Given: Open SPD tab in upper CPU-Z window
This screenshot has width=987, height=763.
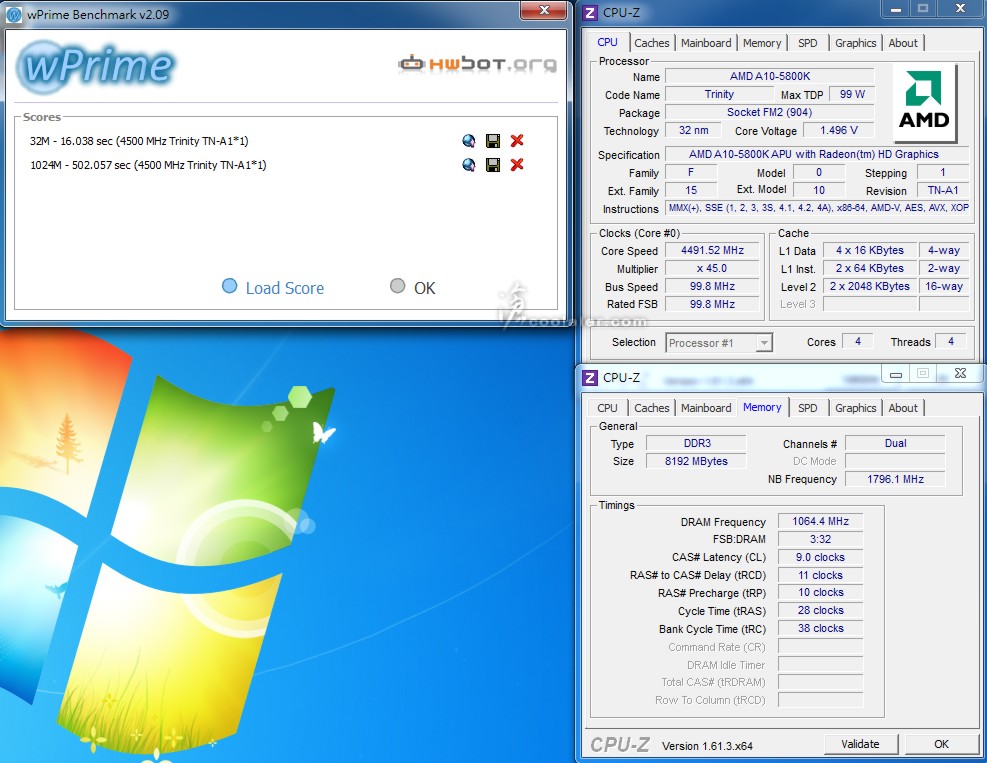Looking at the screenshot, I should (x=808, y=43).
